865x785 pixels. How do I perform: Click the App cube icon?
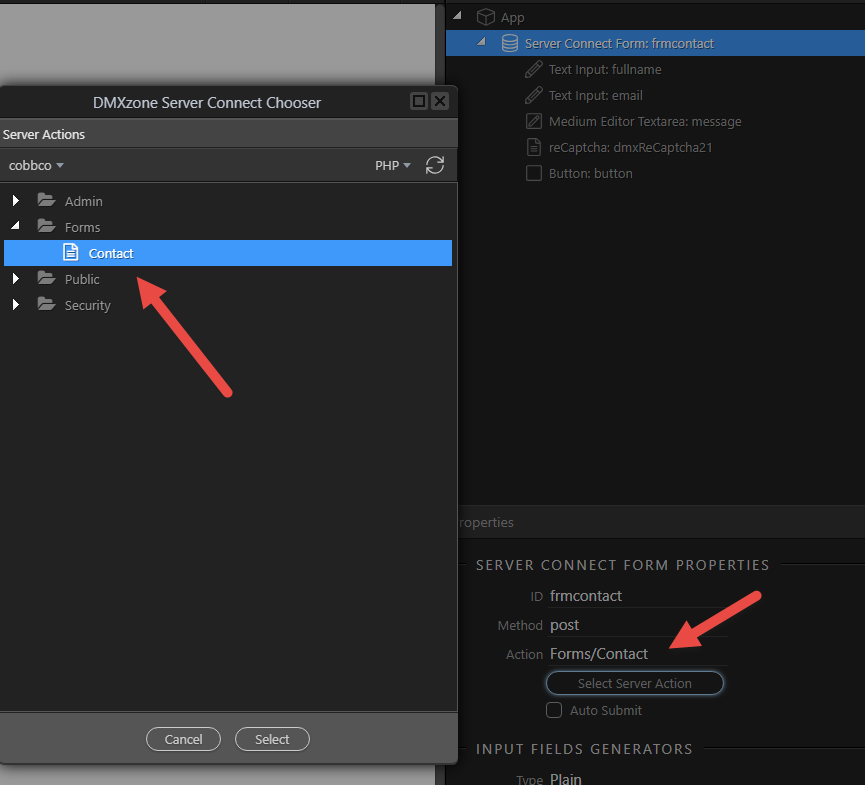coord(485,17)
